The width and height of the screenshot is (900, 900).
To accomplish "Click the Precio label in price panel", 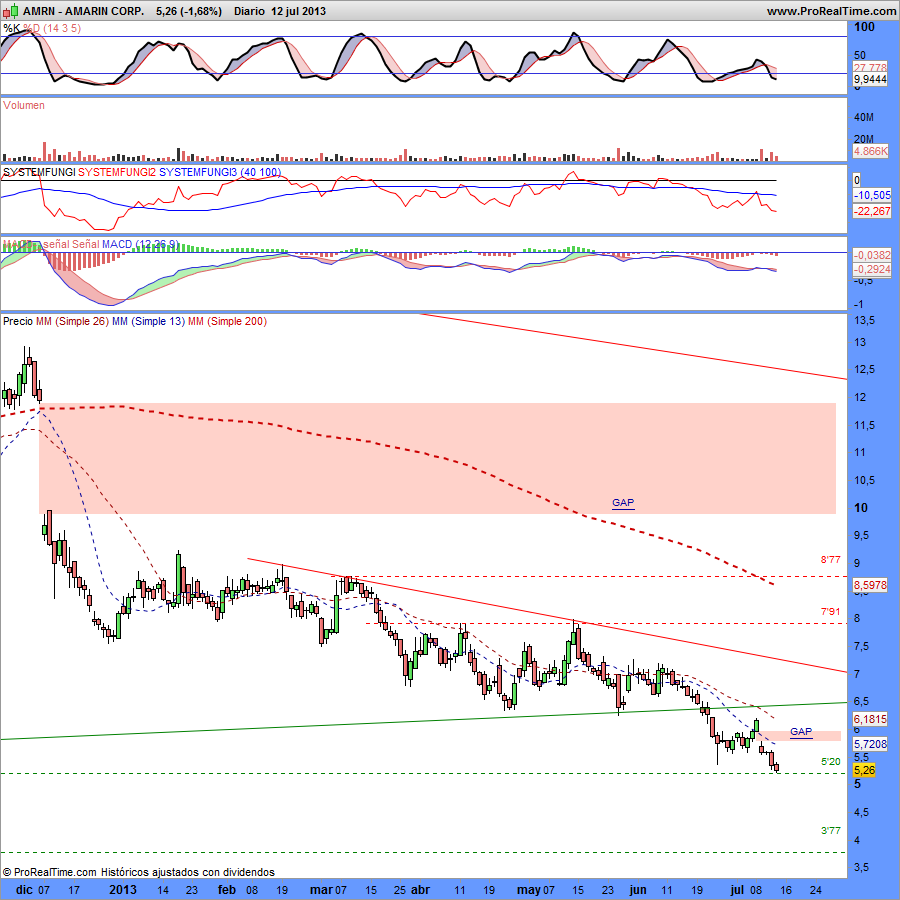I will [x=18, y=321].
